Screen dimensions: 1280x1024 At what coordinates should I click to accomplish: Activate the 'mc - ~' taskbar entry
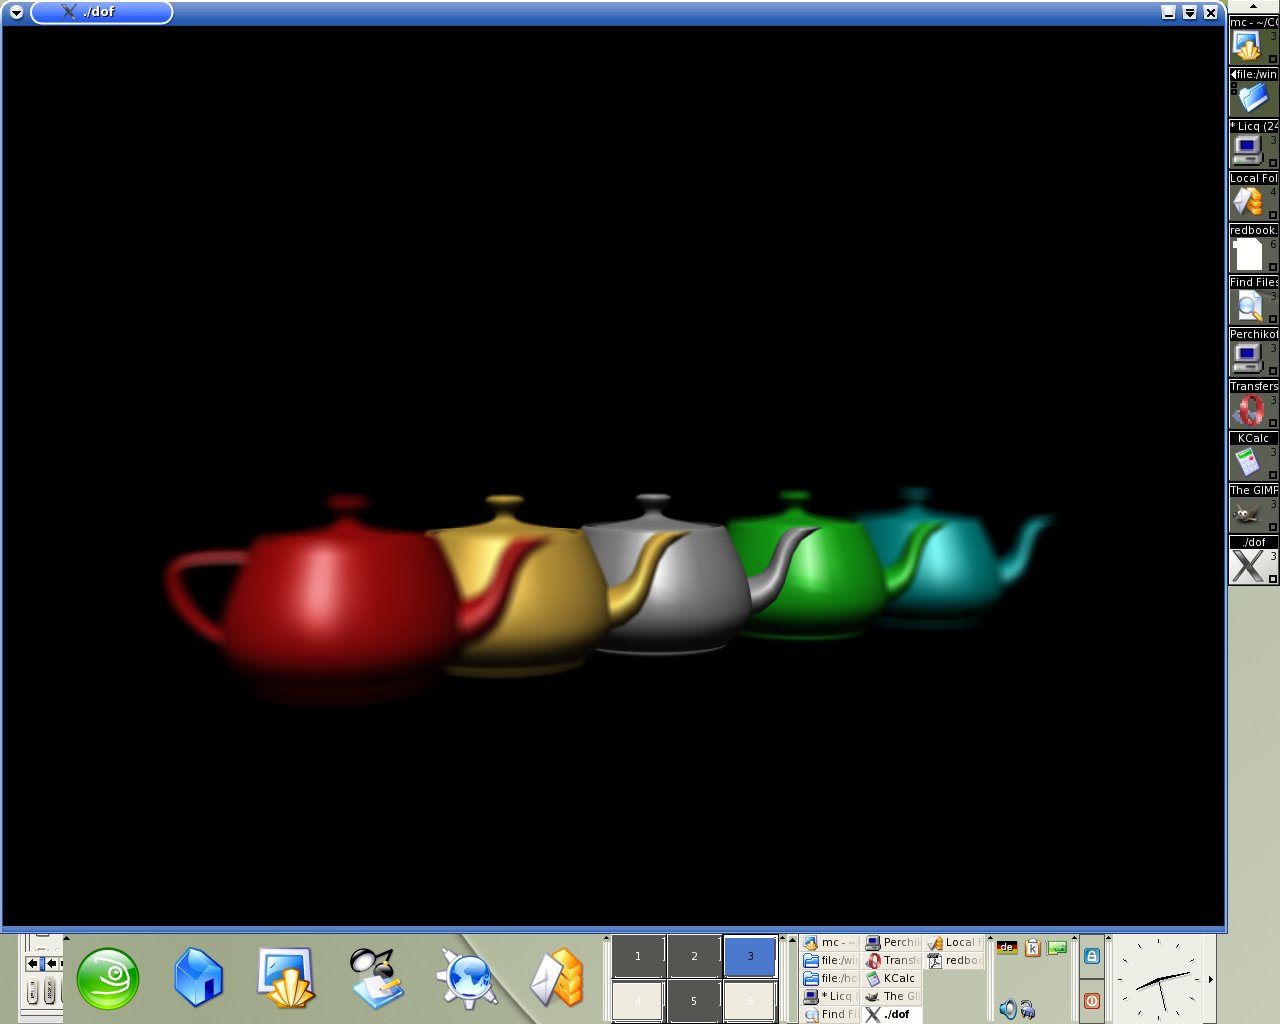point(830,943)
